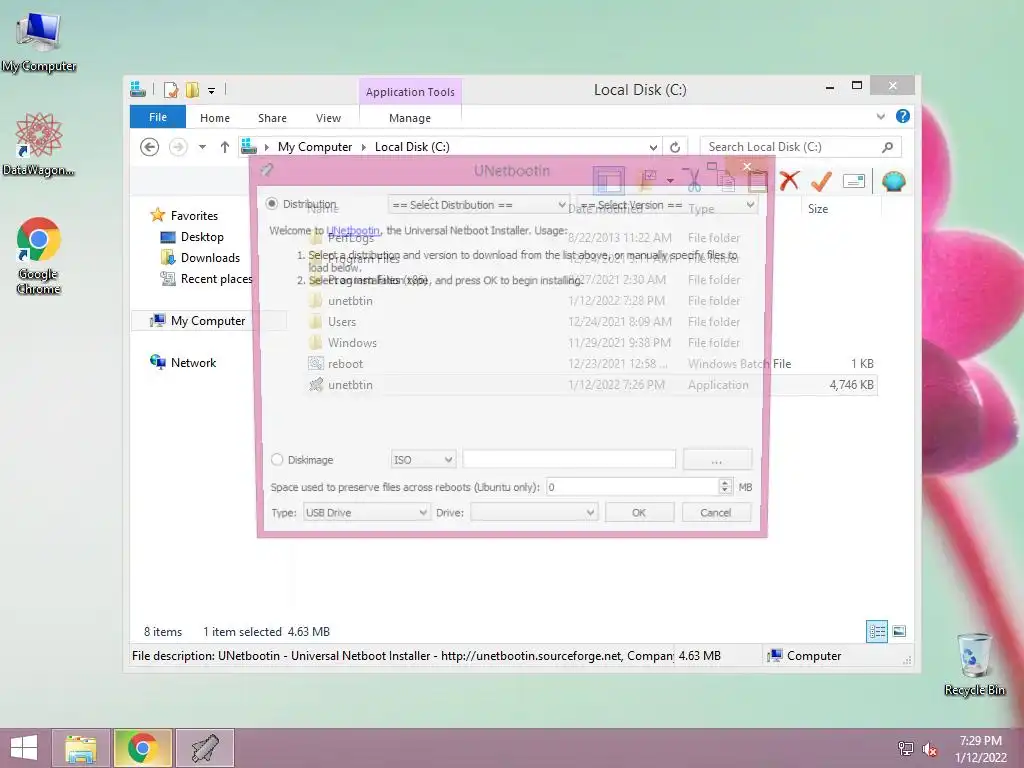Image resolution: width=1024 pixels, height=768 pixels.
Task: Open the File tab in Explorer ribbon
Action: pos(158,118)
